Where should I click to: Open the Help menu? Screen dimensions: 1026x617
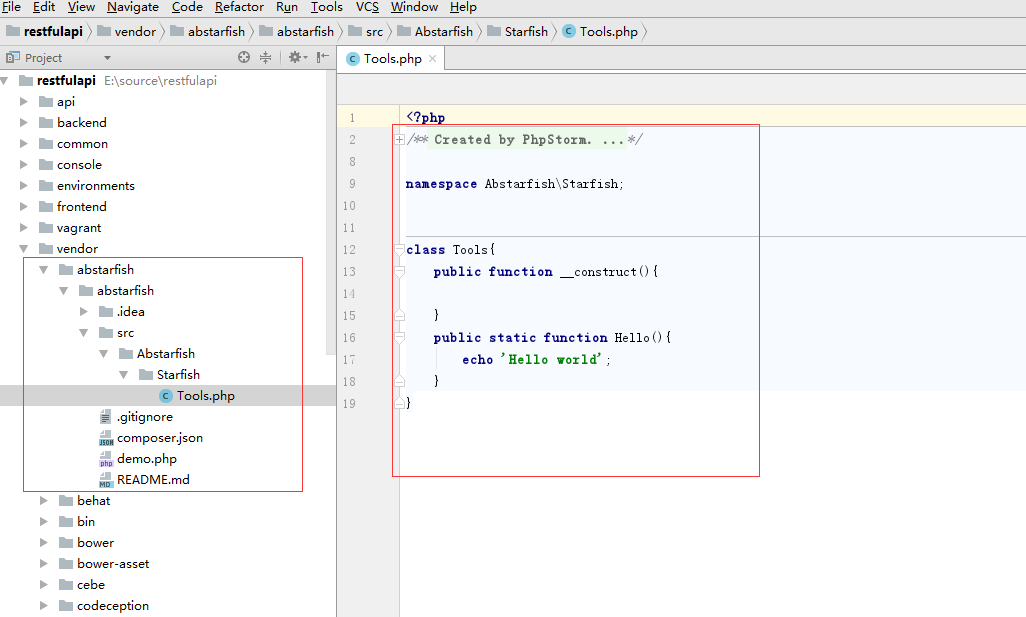click(x=463, y=7)
